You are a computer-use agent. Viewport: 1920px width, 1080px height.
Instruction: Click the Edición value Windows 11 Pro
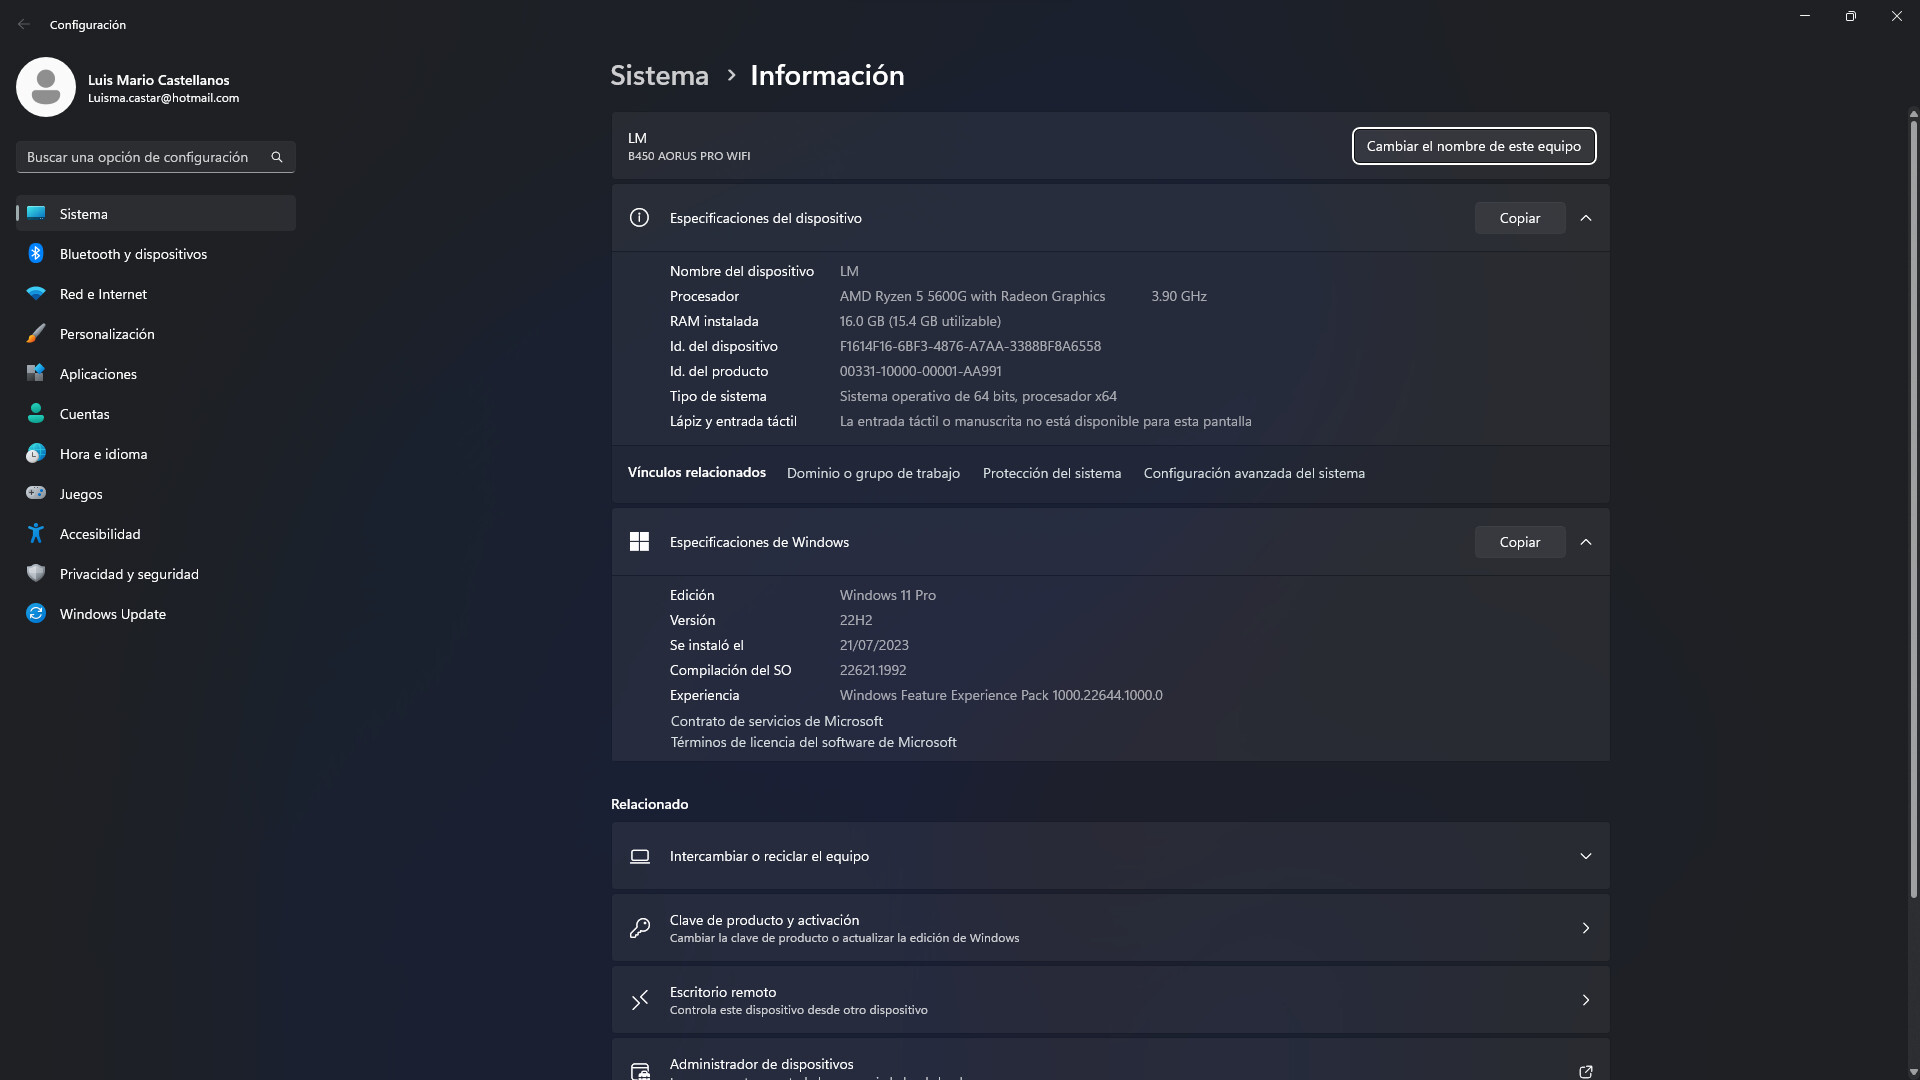888,595
